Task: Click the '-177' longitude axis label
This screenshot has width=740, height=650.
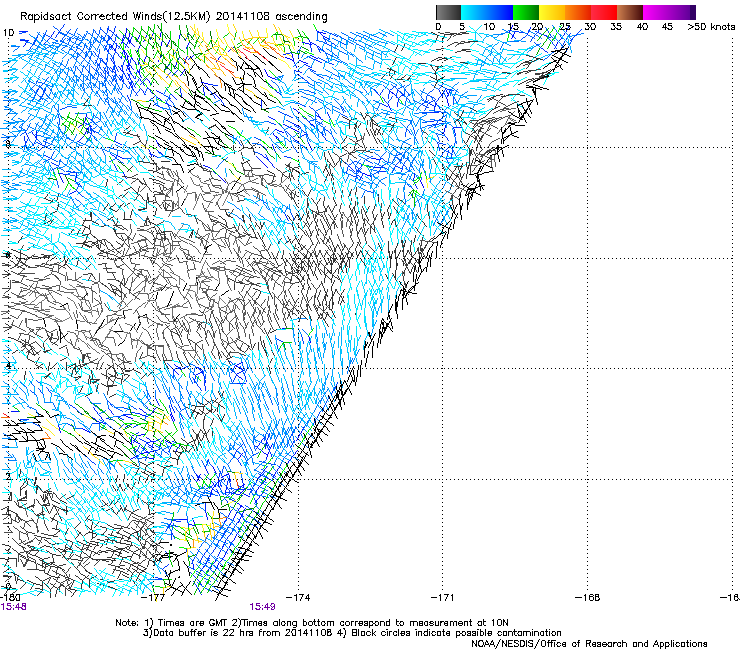Action: (x=154, y=598)
